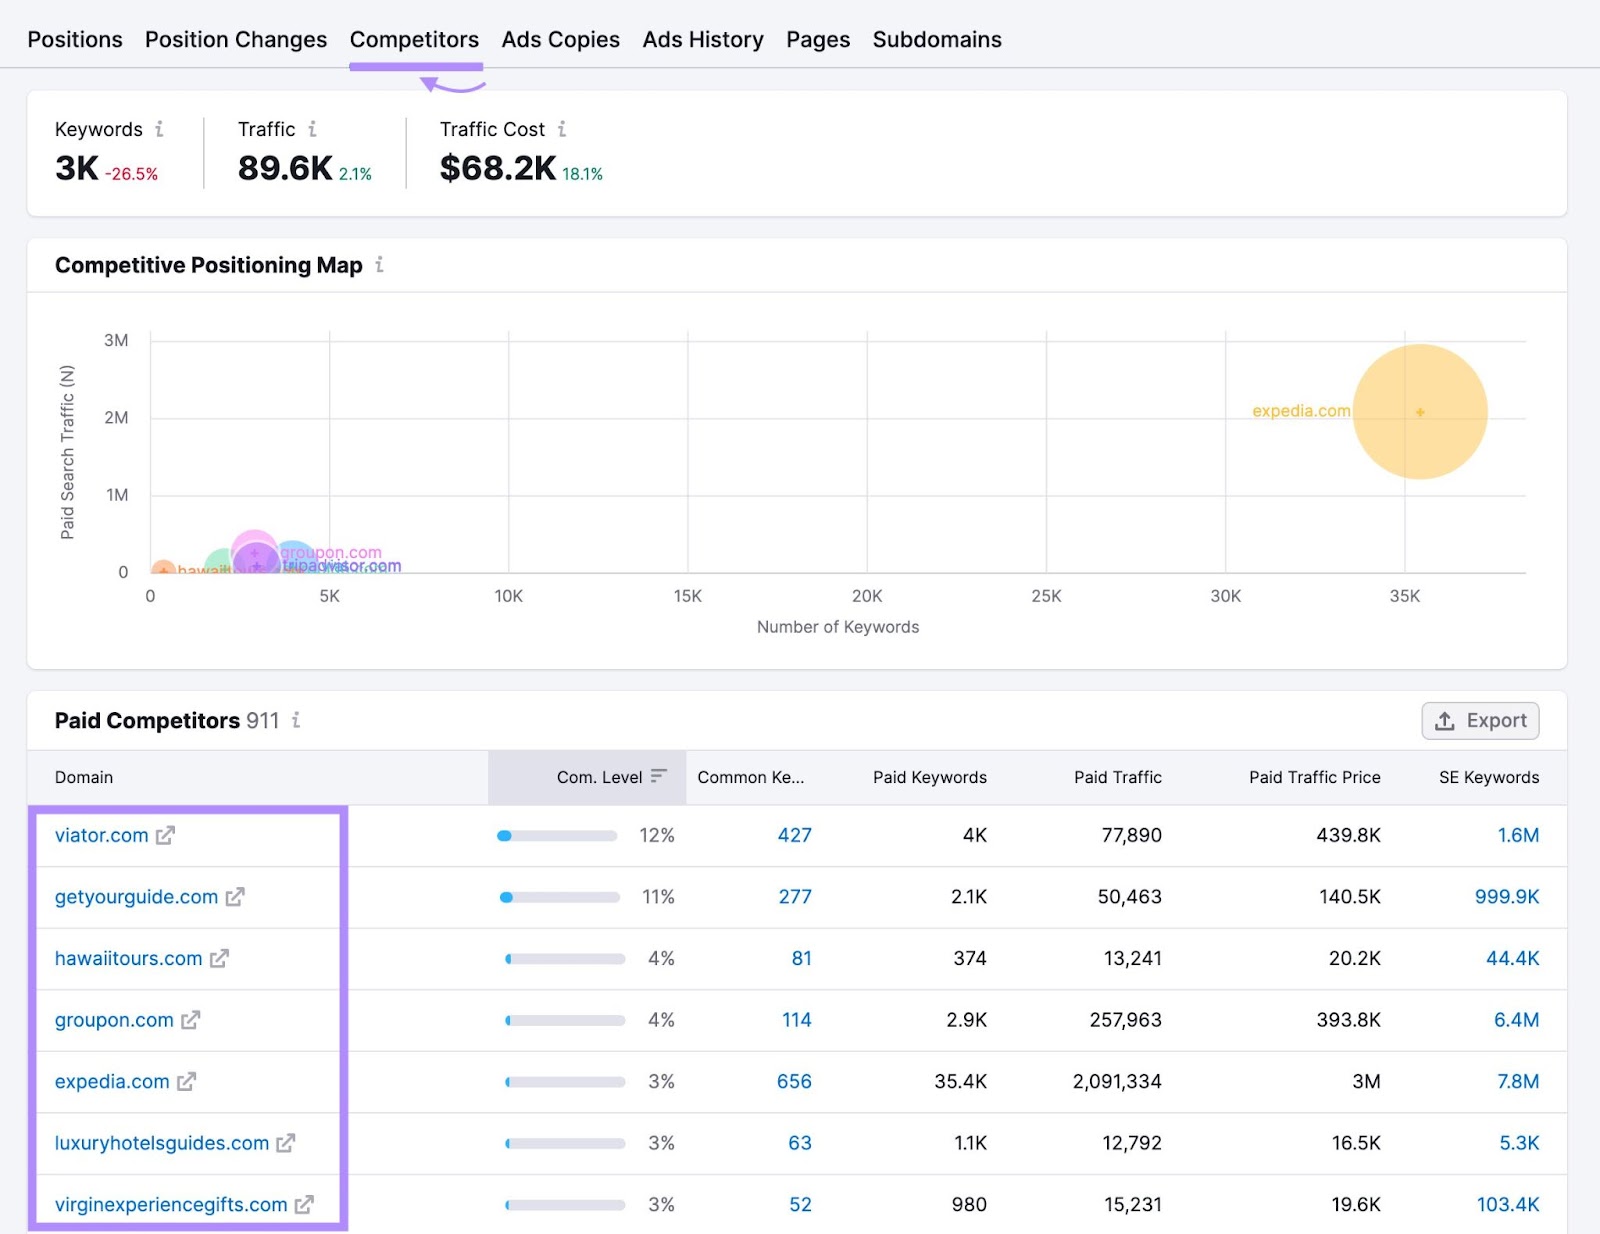Click the expedia.com competition level bar

pyautogui.click(x=565, y=1082)
